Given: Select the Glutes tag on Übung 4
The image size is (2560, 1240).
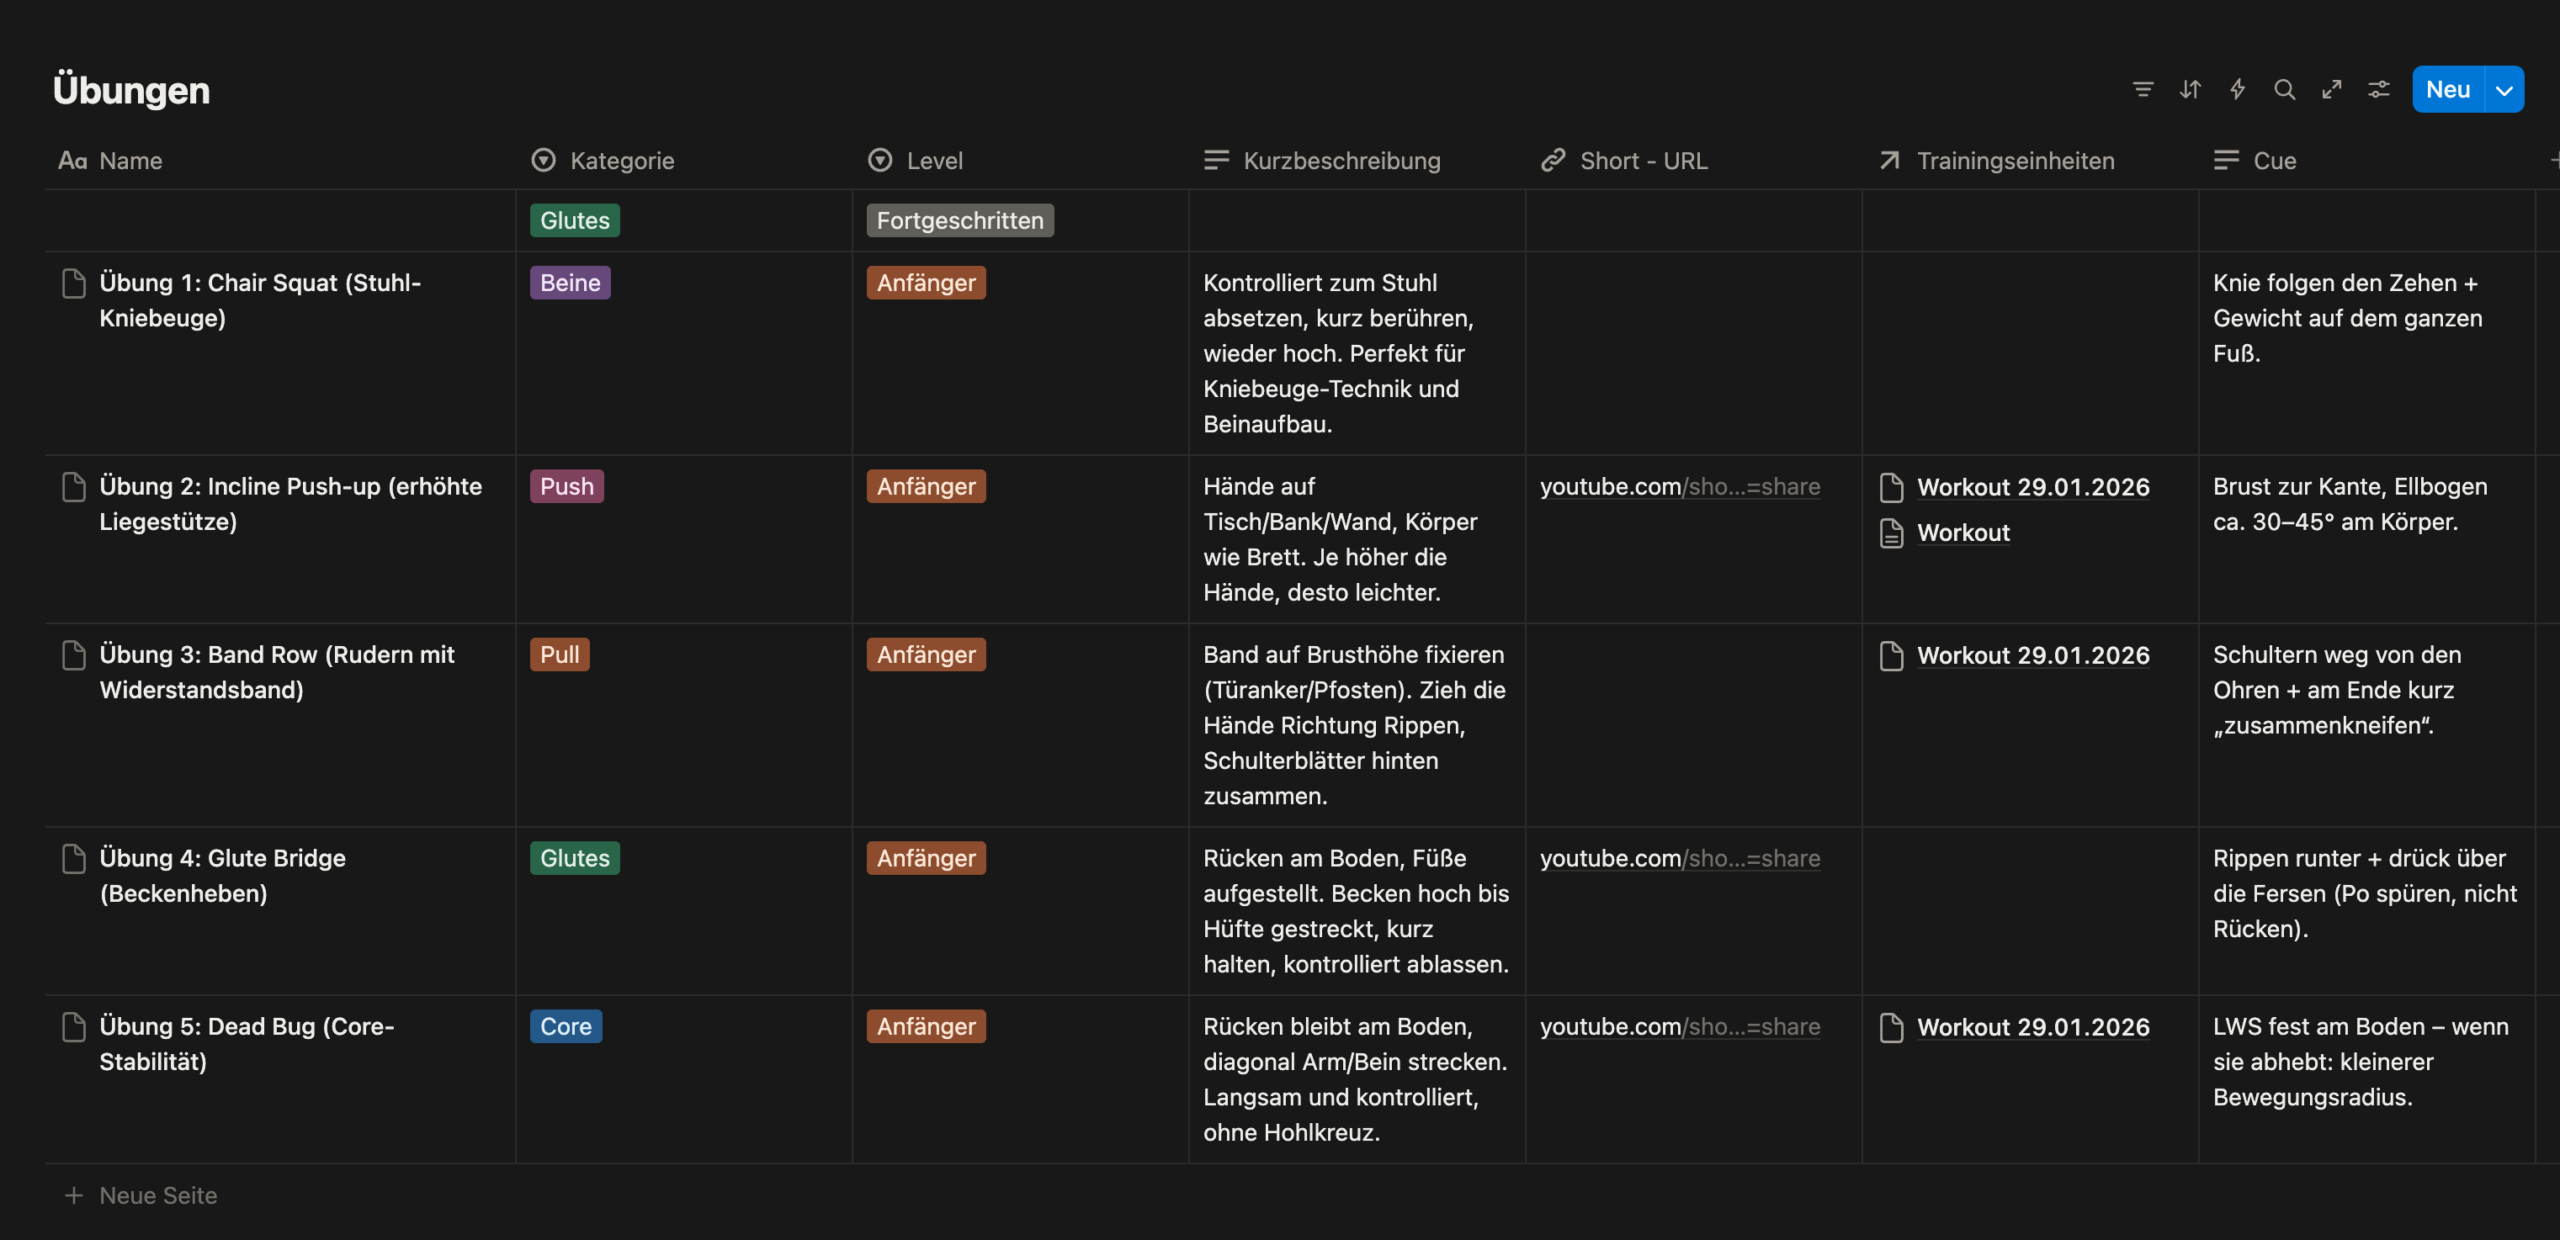Looking at the screenshot, I should click(x=574, y=857).
